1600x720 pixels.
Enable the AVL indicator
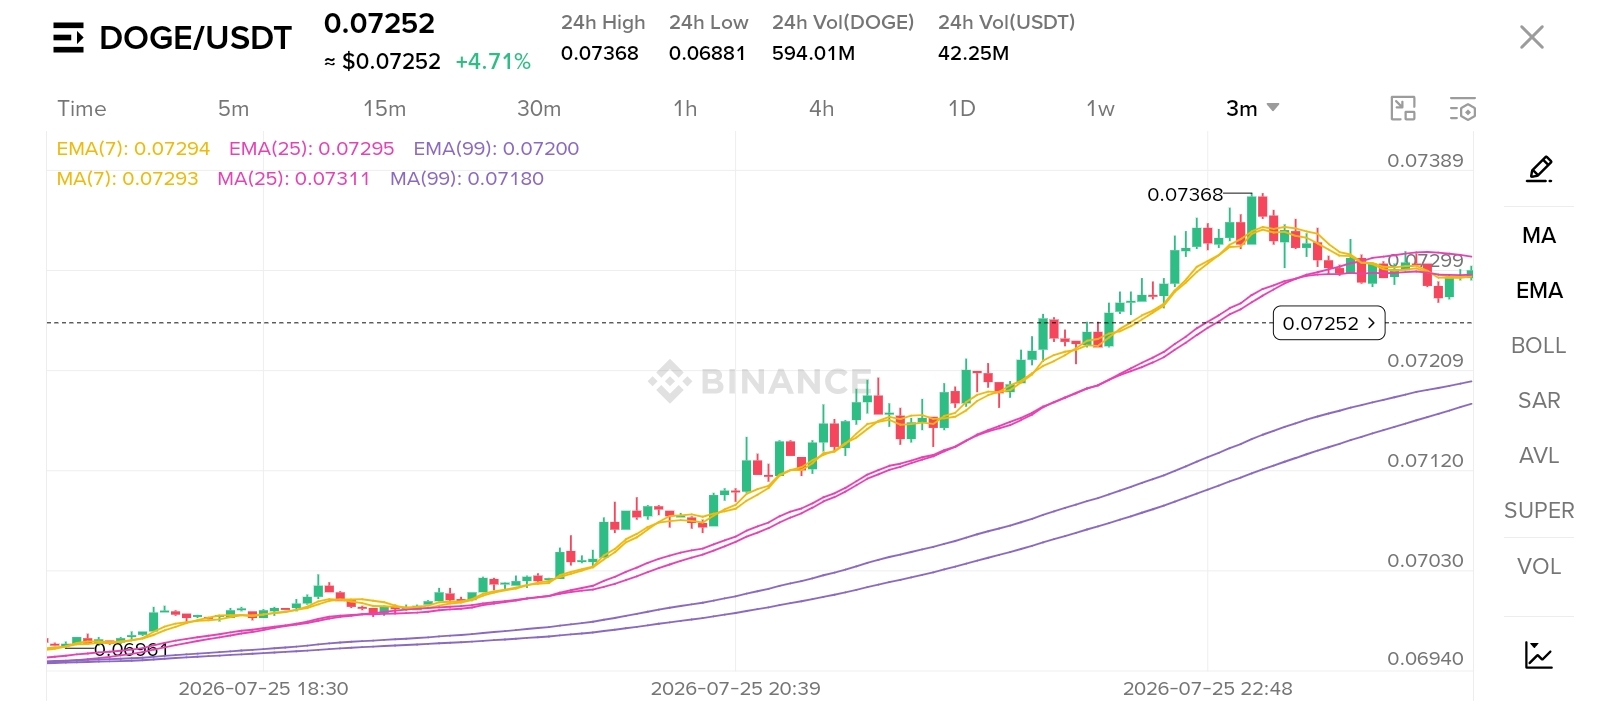coord(1539,455)
